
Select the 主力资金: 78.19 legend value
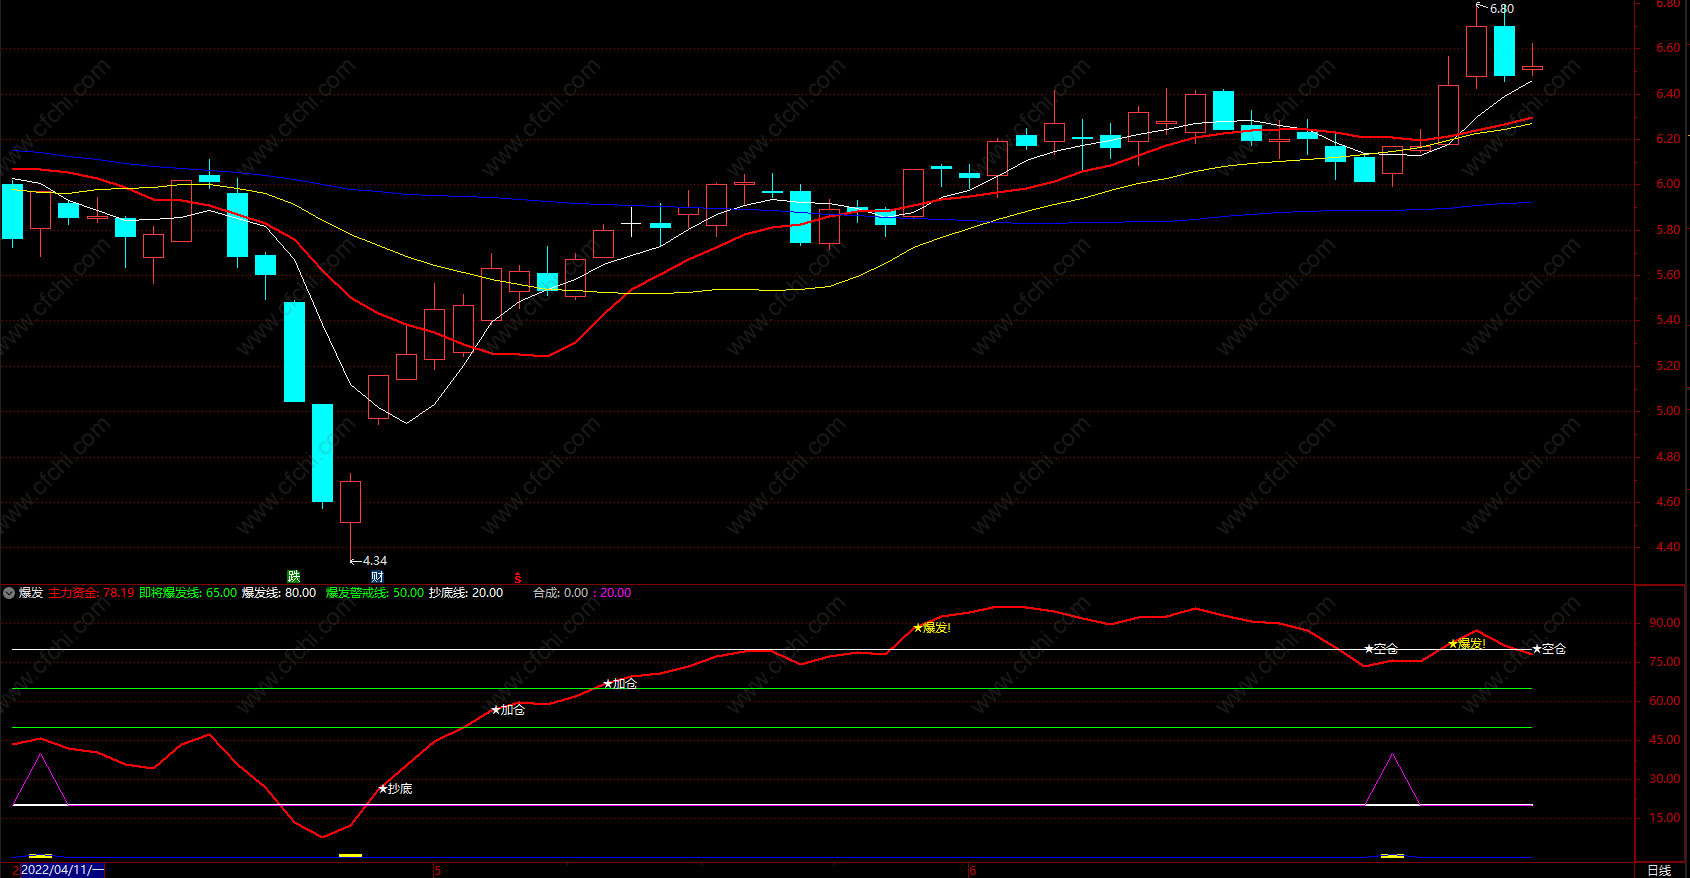tap(91, 593)
